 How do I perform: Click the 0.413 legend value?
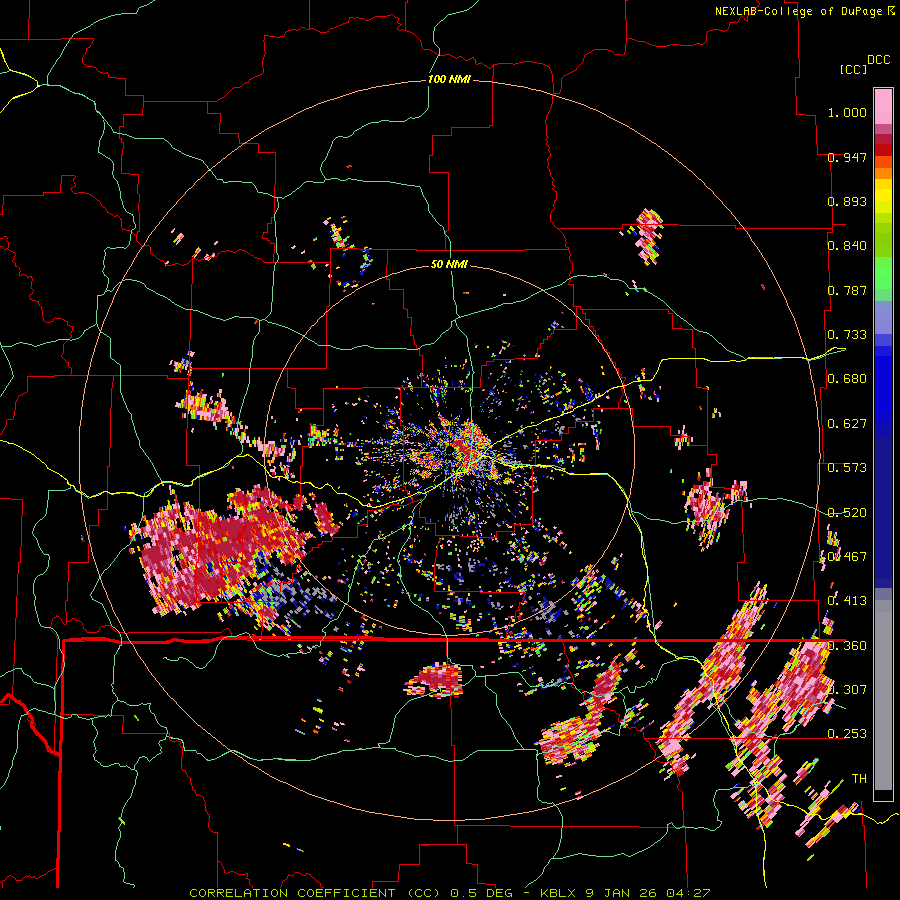847,601
